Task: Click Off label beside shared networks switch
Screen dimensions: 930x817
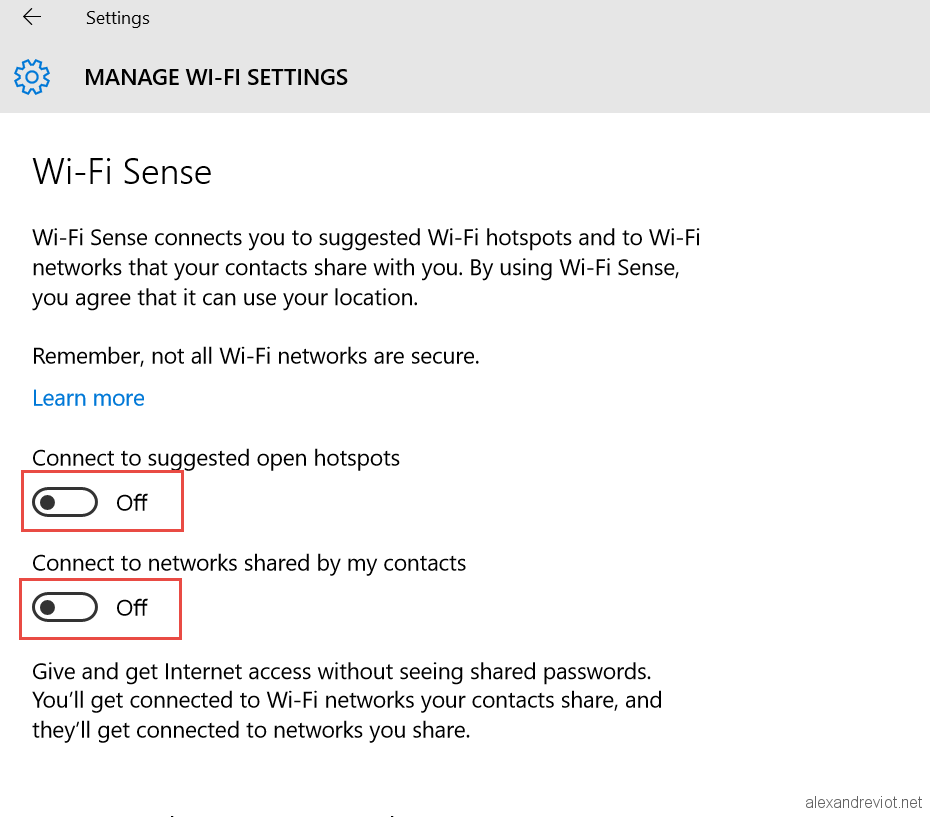Action: coord(132,608)
